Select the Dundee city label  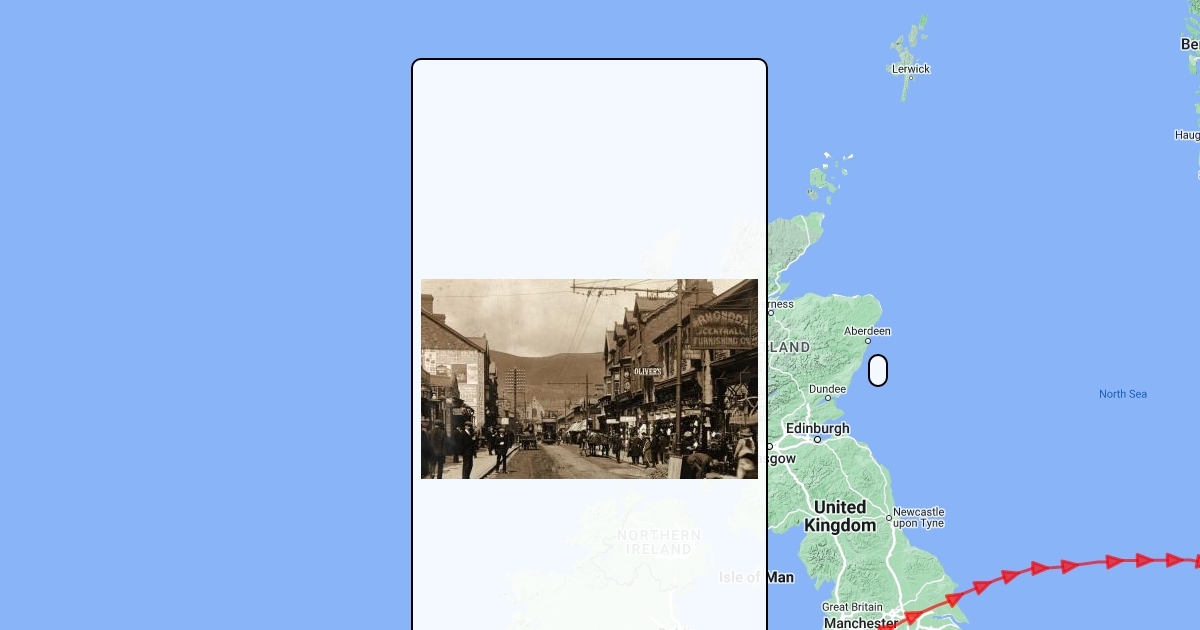(827, 389)
